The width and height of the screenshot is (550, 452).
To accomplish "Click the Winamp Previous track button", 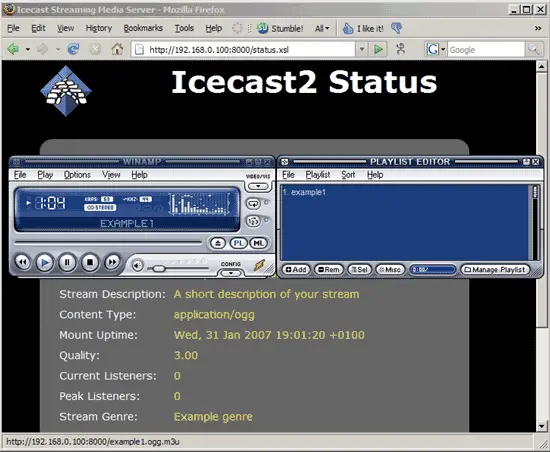I will pyautogui.click(x=23, y=262).
